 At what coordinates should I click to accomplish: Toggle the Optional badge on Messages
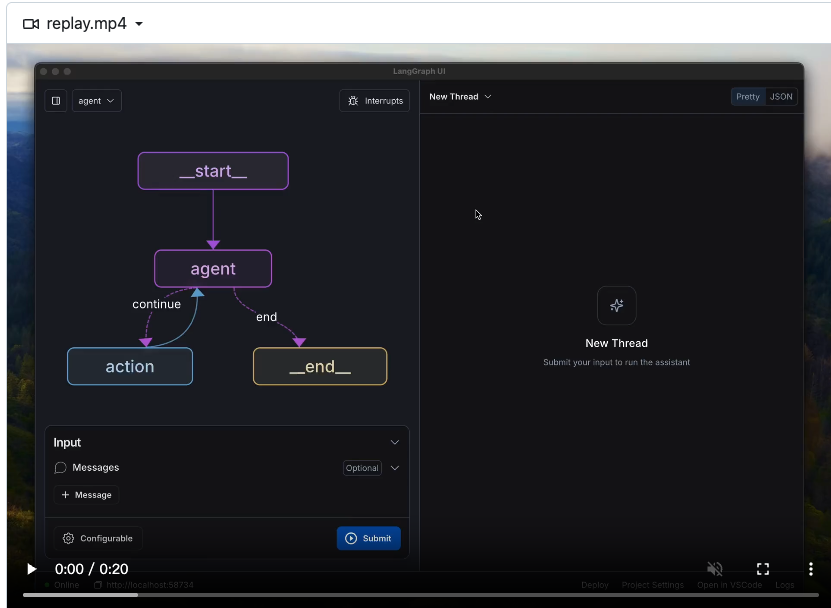[x=362, y=468]
